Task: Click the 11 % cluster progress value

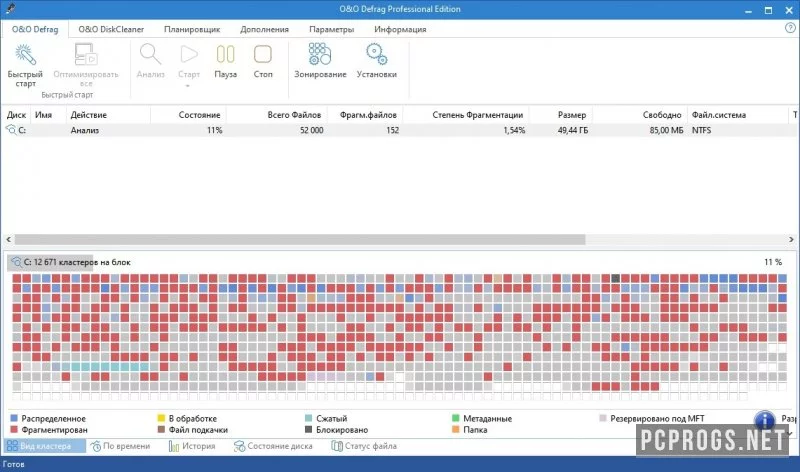Action: pos(772,262)
